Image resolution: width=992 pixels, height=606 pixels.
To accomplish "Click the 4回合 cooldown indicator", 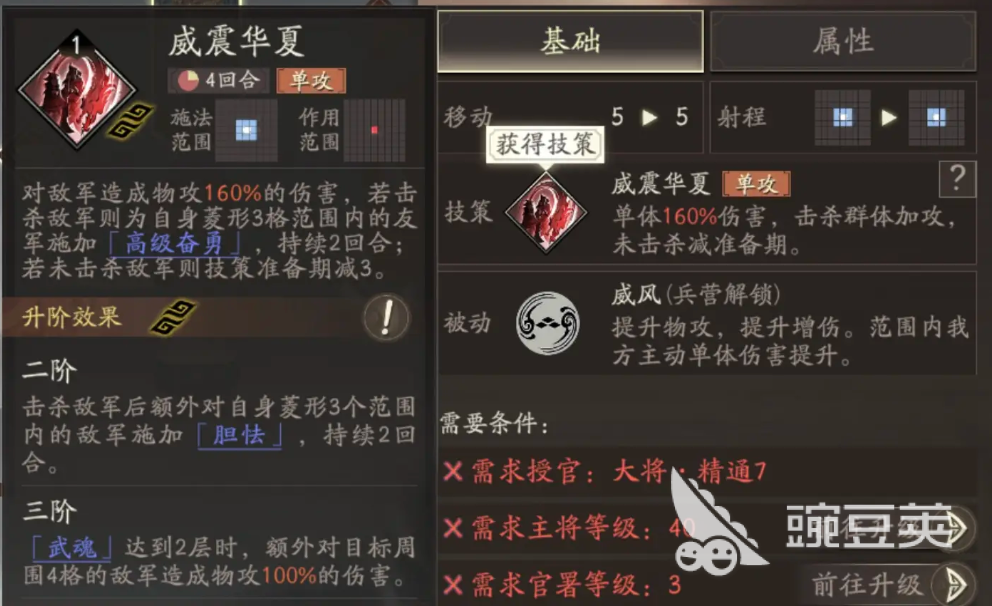I will (x=219, y=80).
